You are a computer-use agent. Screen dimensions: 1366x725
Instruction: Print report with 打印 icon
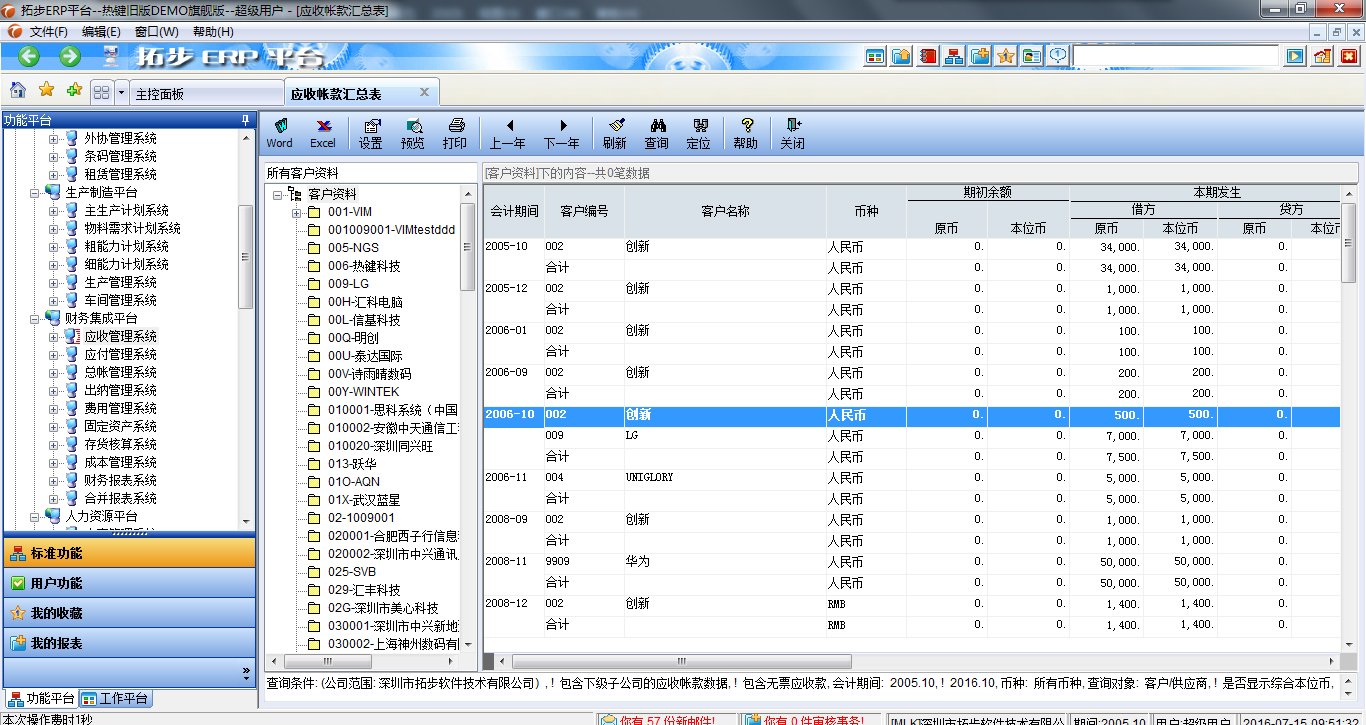click(455, 132)
